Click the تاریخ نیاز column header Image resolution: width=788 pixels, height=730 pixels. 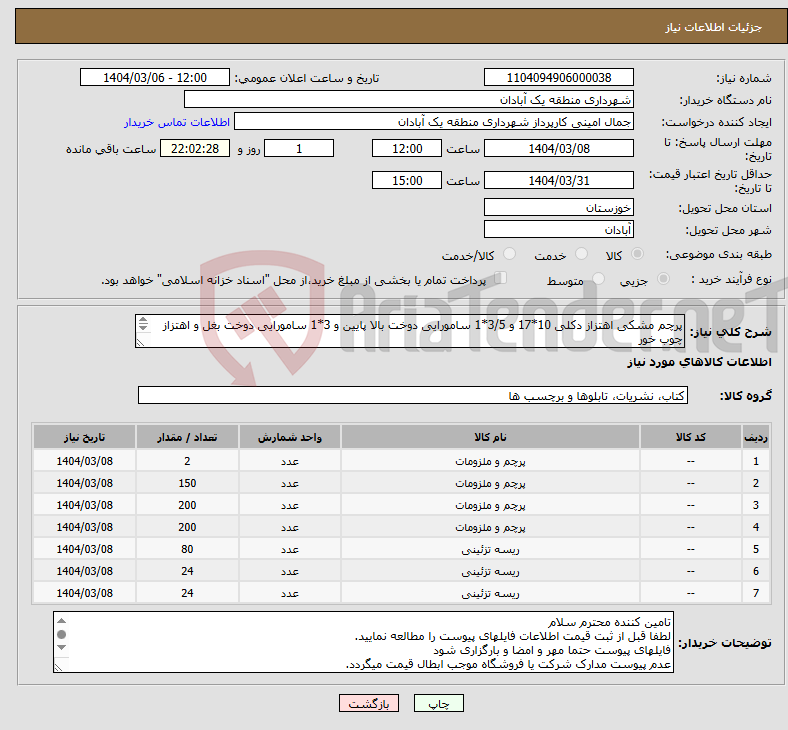coord(85,438)
